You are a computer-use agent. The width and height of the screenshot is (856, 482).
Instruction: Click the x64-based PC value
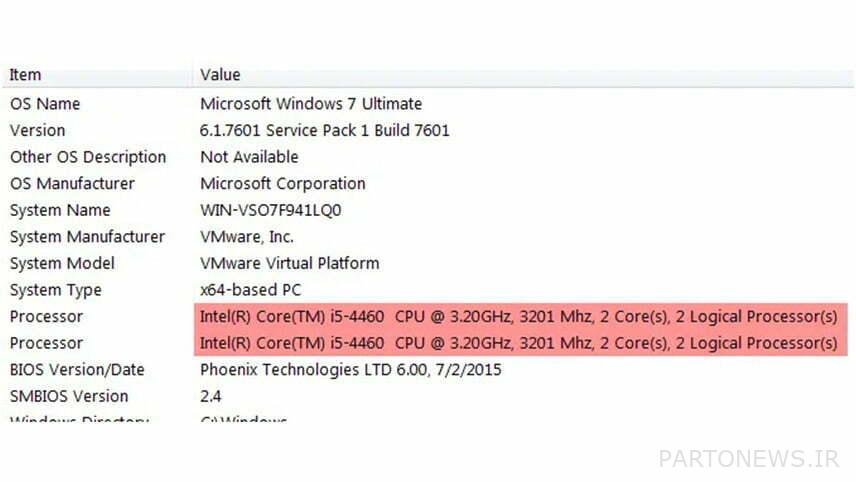tap(250, 290)
